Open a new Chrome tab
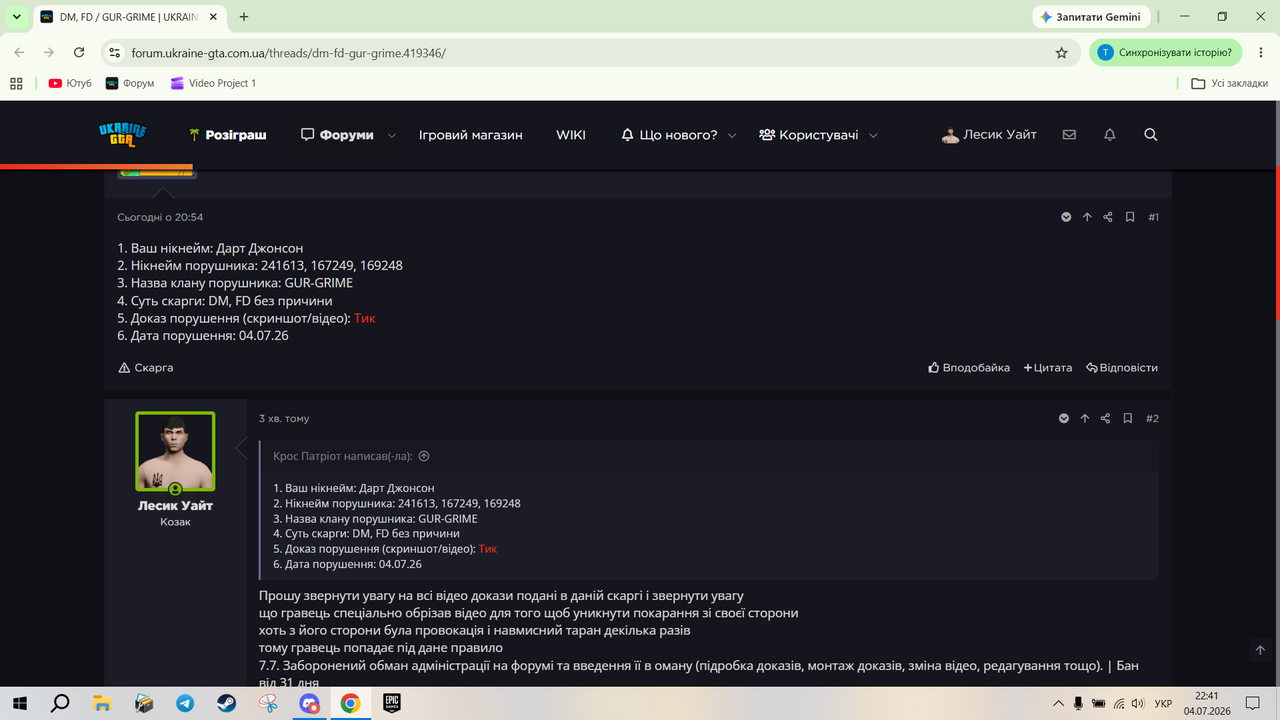Viewport: 1280px width, 720px height. (x=244, y=17)
